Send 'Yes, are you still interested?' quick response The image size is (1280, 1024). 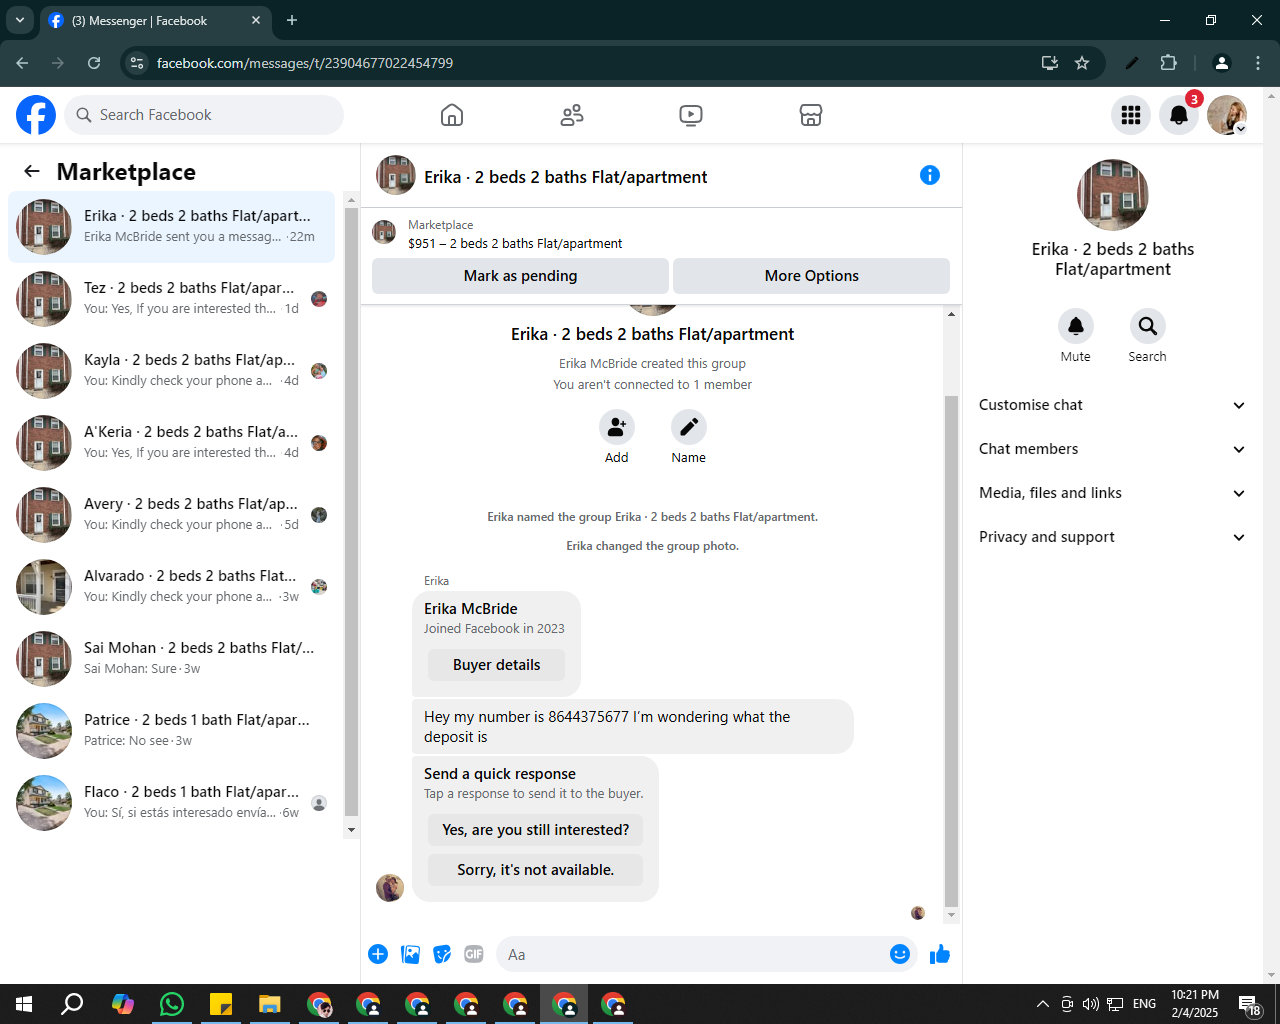536,830
